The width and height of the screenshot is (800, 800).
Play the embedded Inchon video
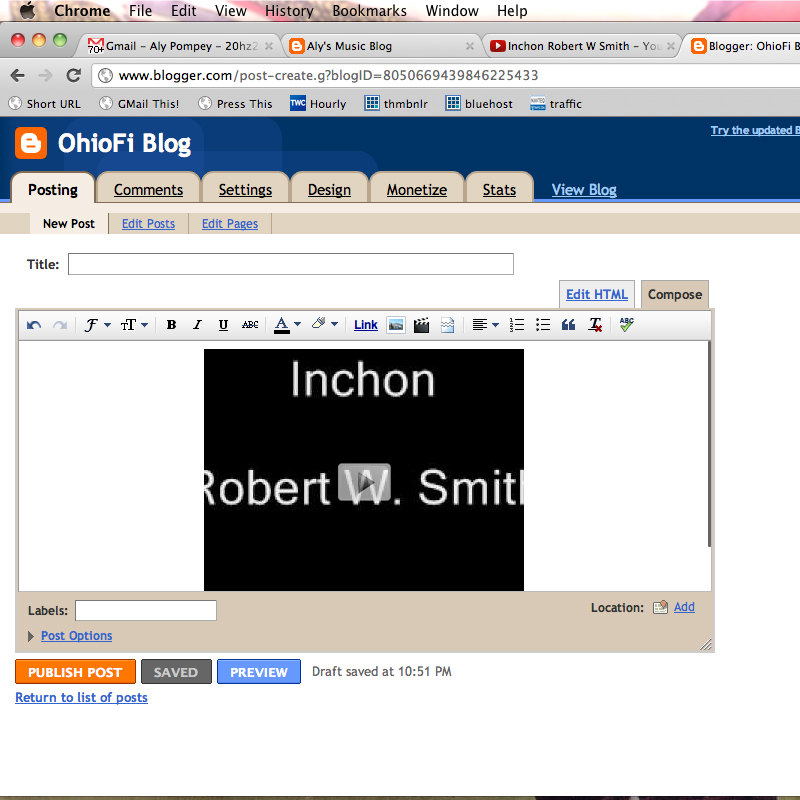coord(364,482)
